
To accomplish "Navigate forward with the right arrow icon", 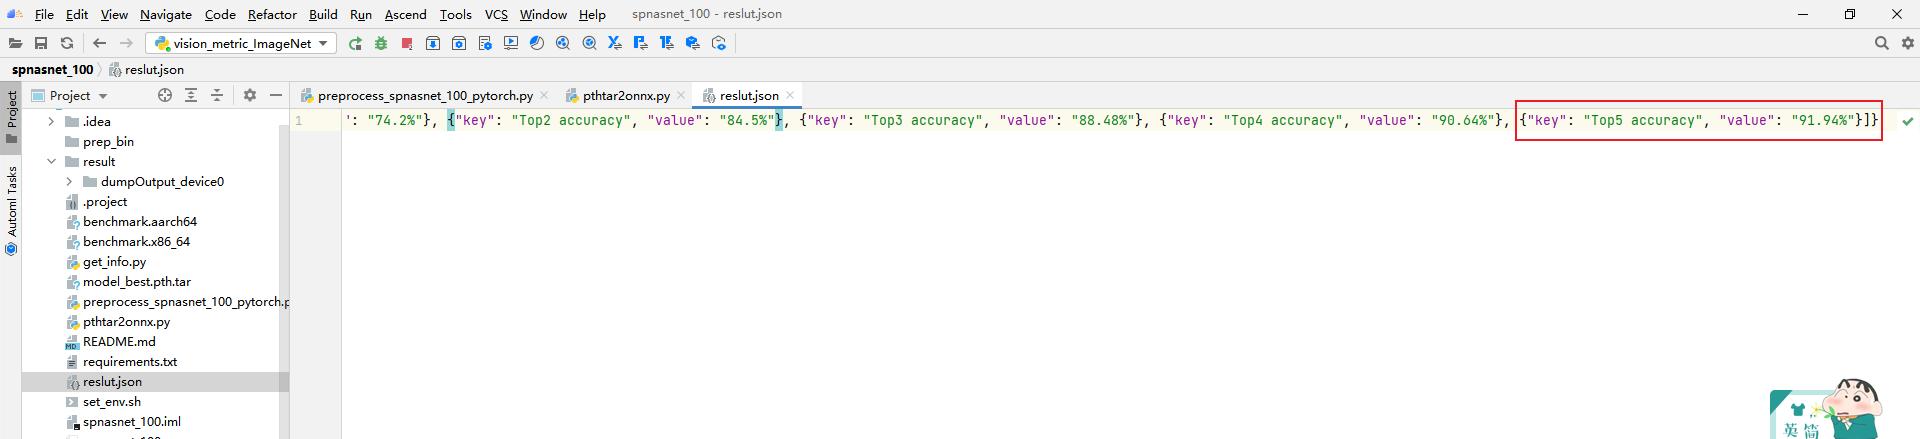I will [126, 43].
